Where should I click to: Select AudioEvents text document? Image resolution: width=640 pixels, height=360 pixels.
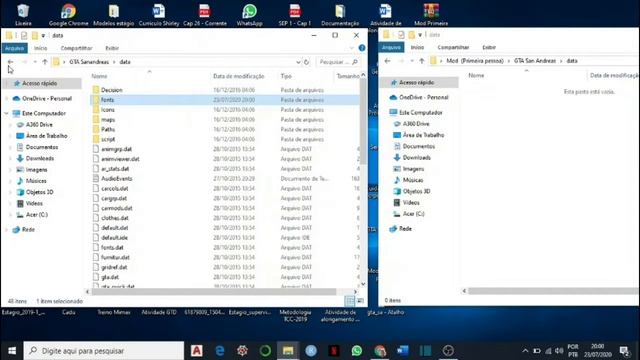pos(224,179)
